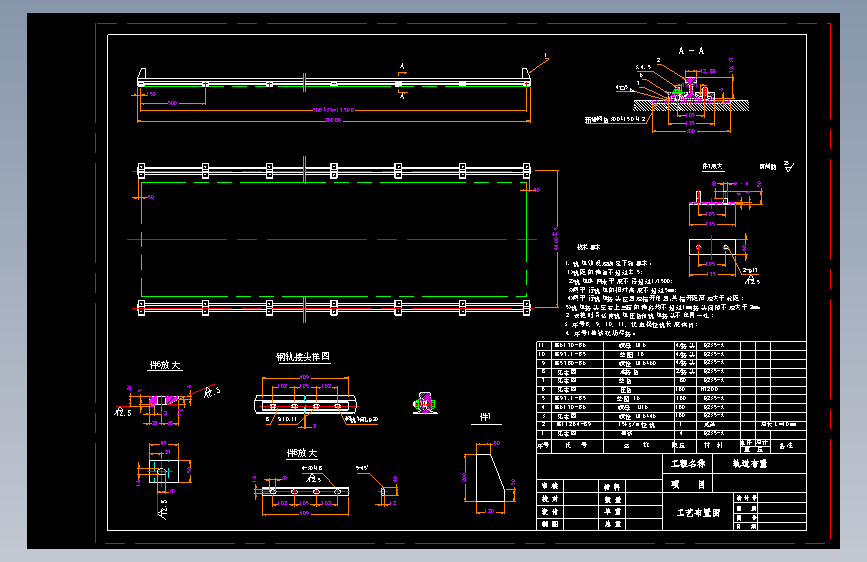Select the "审核" cell in title block
The height and width of the screenshot is (562, 867).
pos(550,486)
